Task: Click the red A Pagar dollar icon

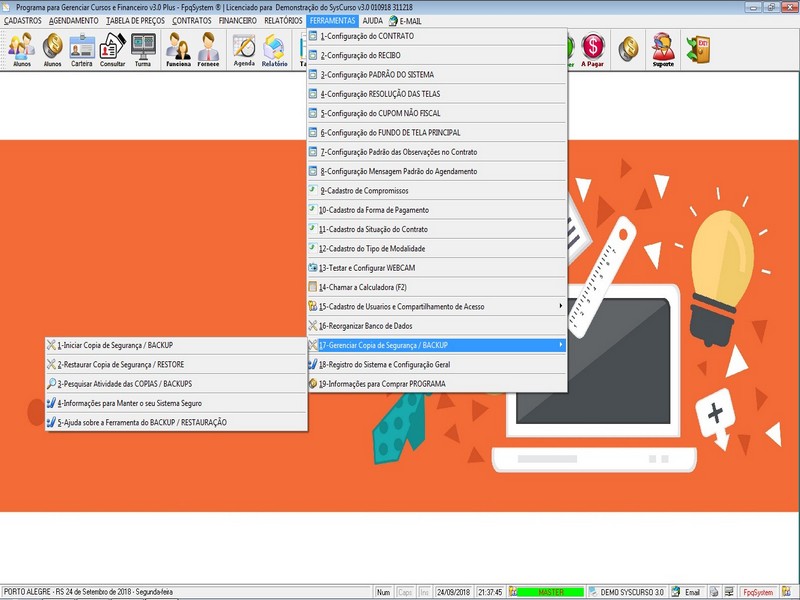Action: tap(592, 49)
